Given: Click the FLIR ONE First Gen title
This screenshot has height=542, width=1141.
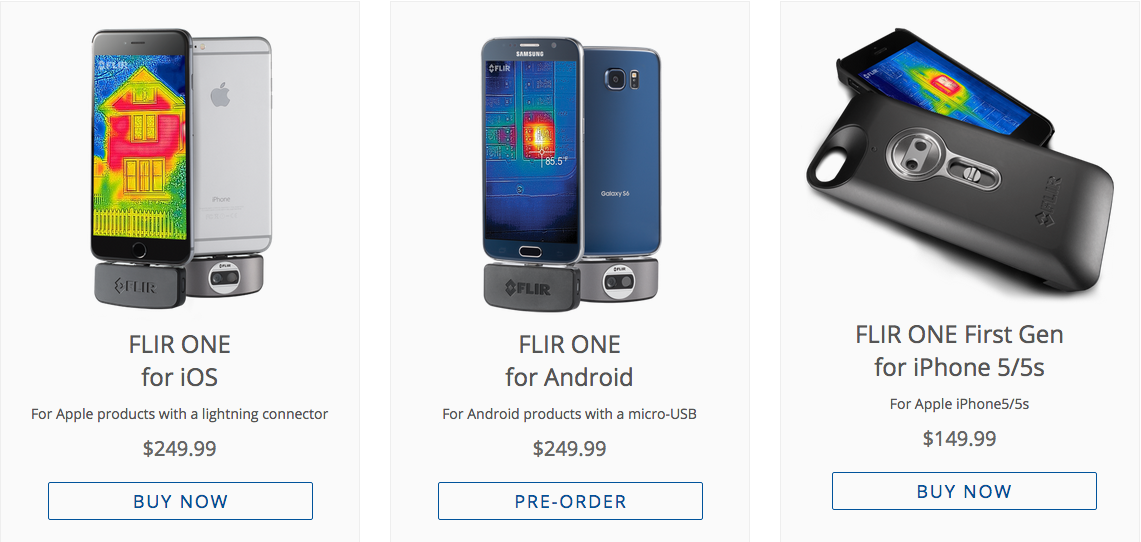Looking at the screenshot, I should tap(960, 351).
